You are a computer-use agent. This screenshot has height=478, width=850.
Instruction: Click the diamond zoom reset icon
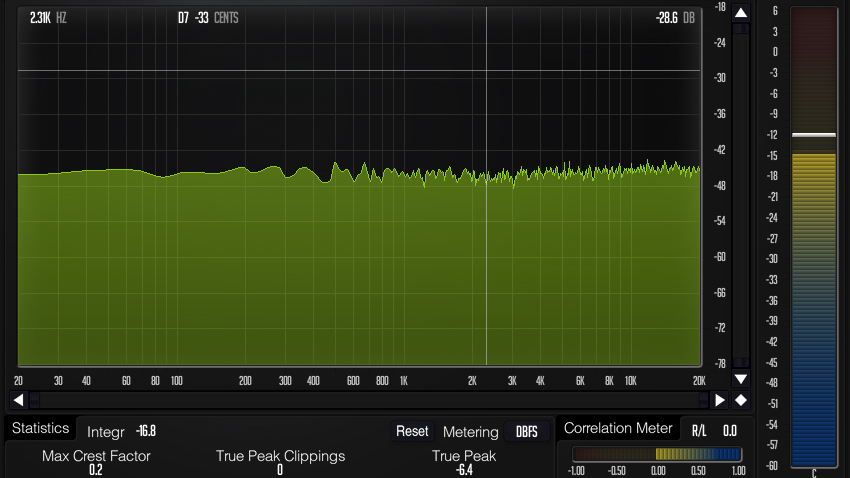pos(741,400)
